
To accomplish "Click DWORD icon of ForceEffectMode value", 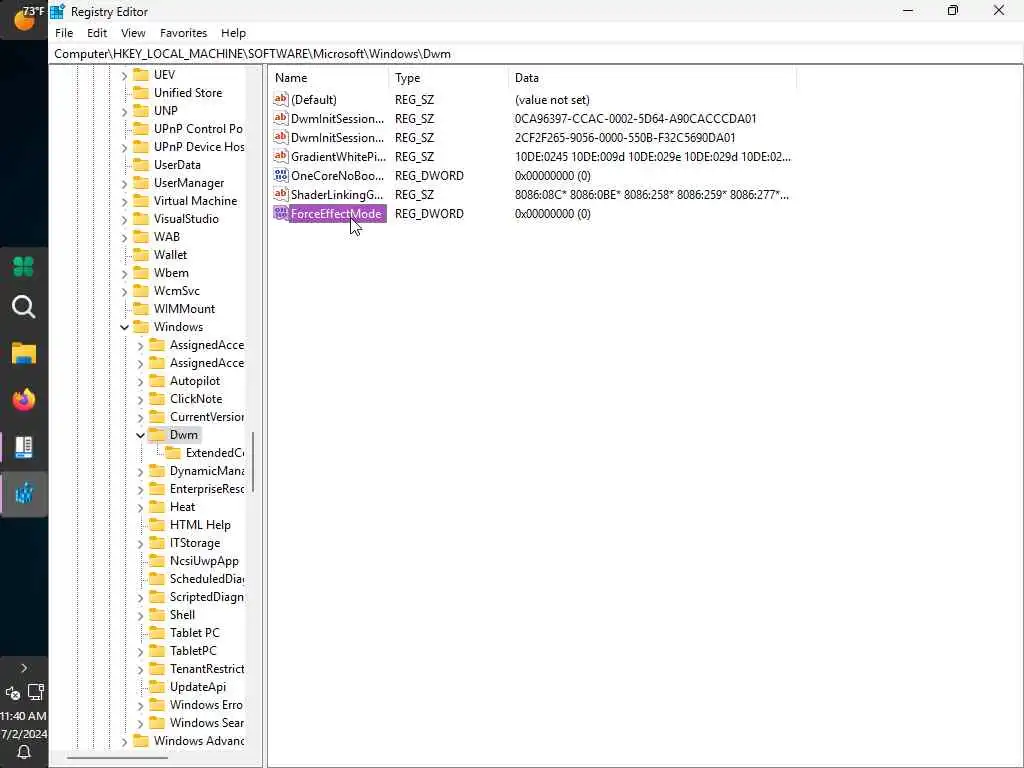I will (x=281, y=213).
